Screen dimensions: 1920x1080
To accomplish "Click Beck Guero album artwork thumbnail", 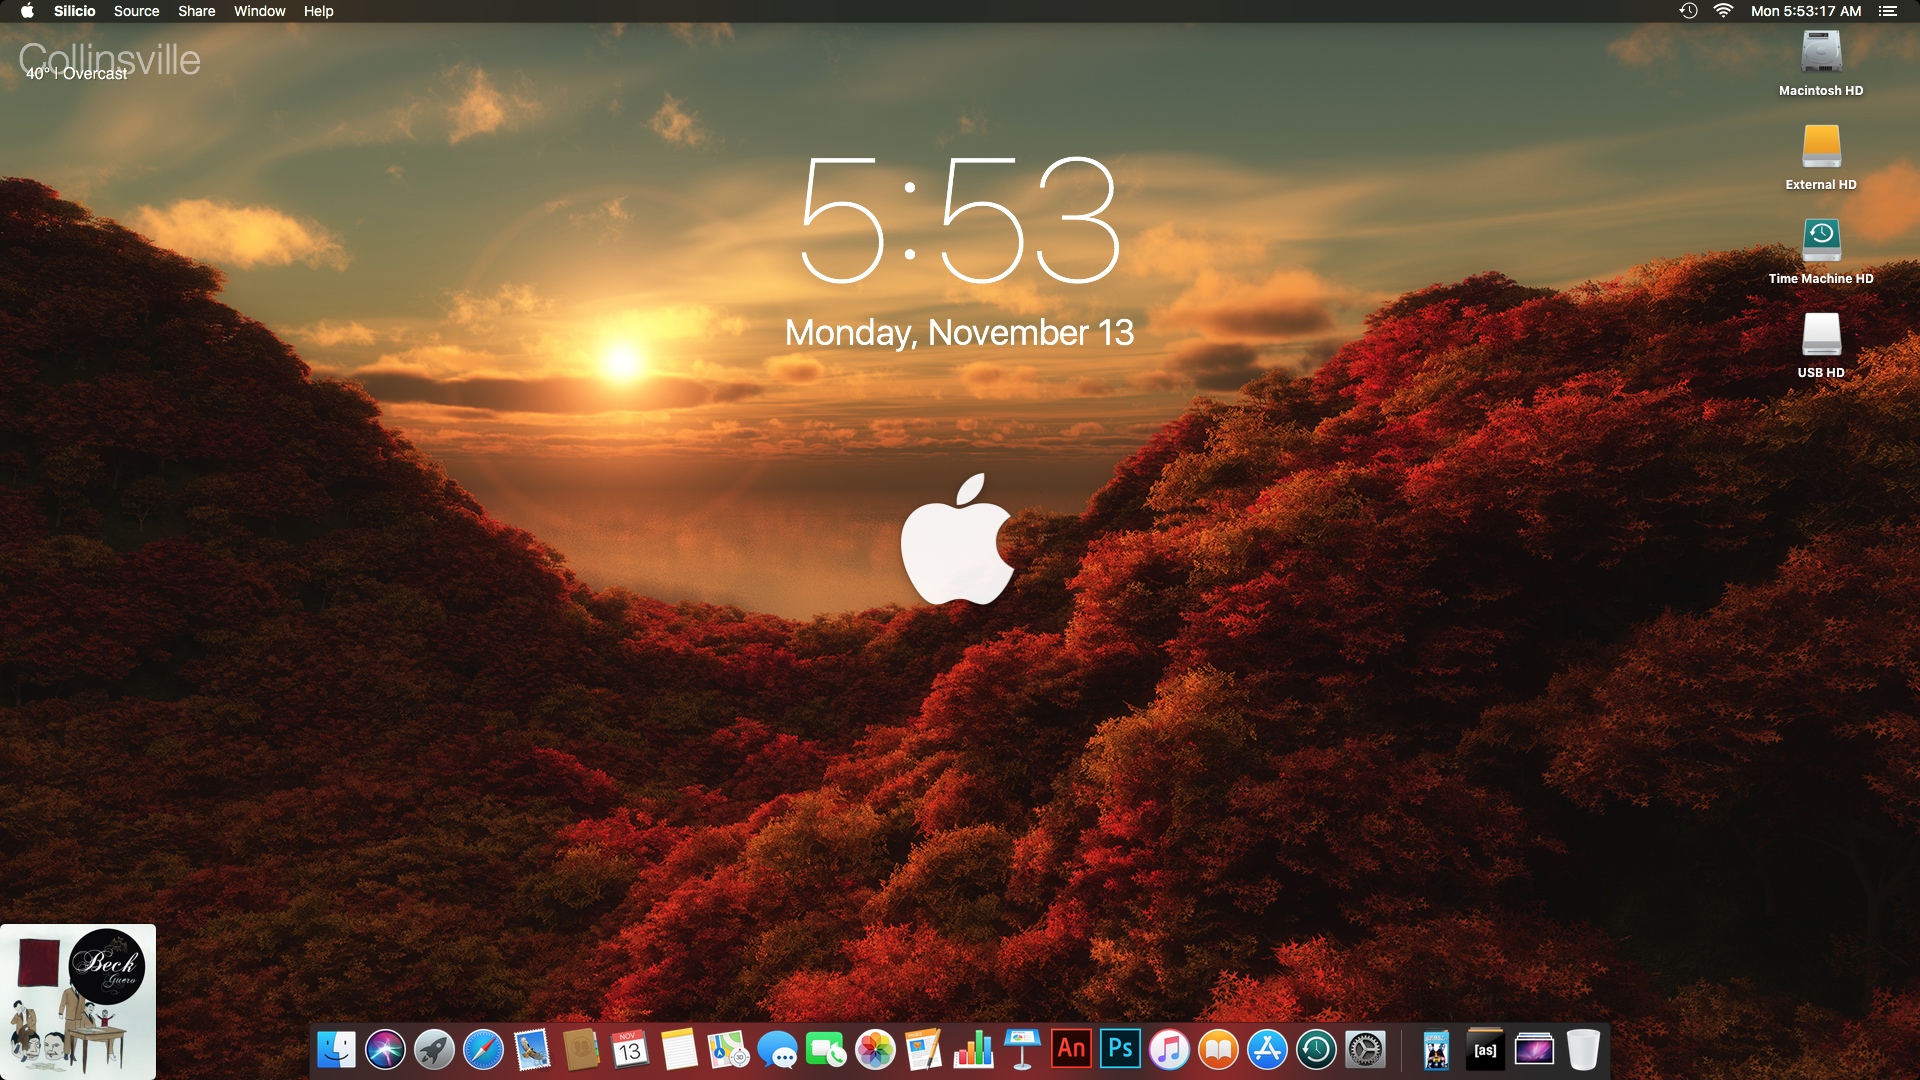I will pyautogui.click(x=78, y=1001).
